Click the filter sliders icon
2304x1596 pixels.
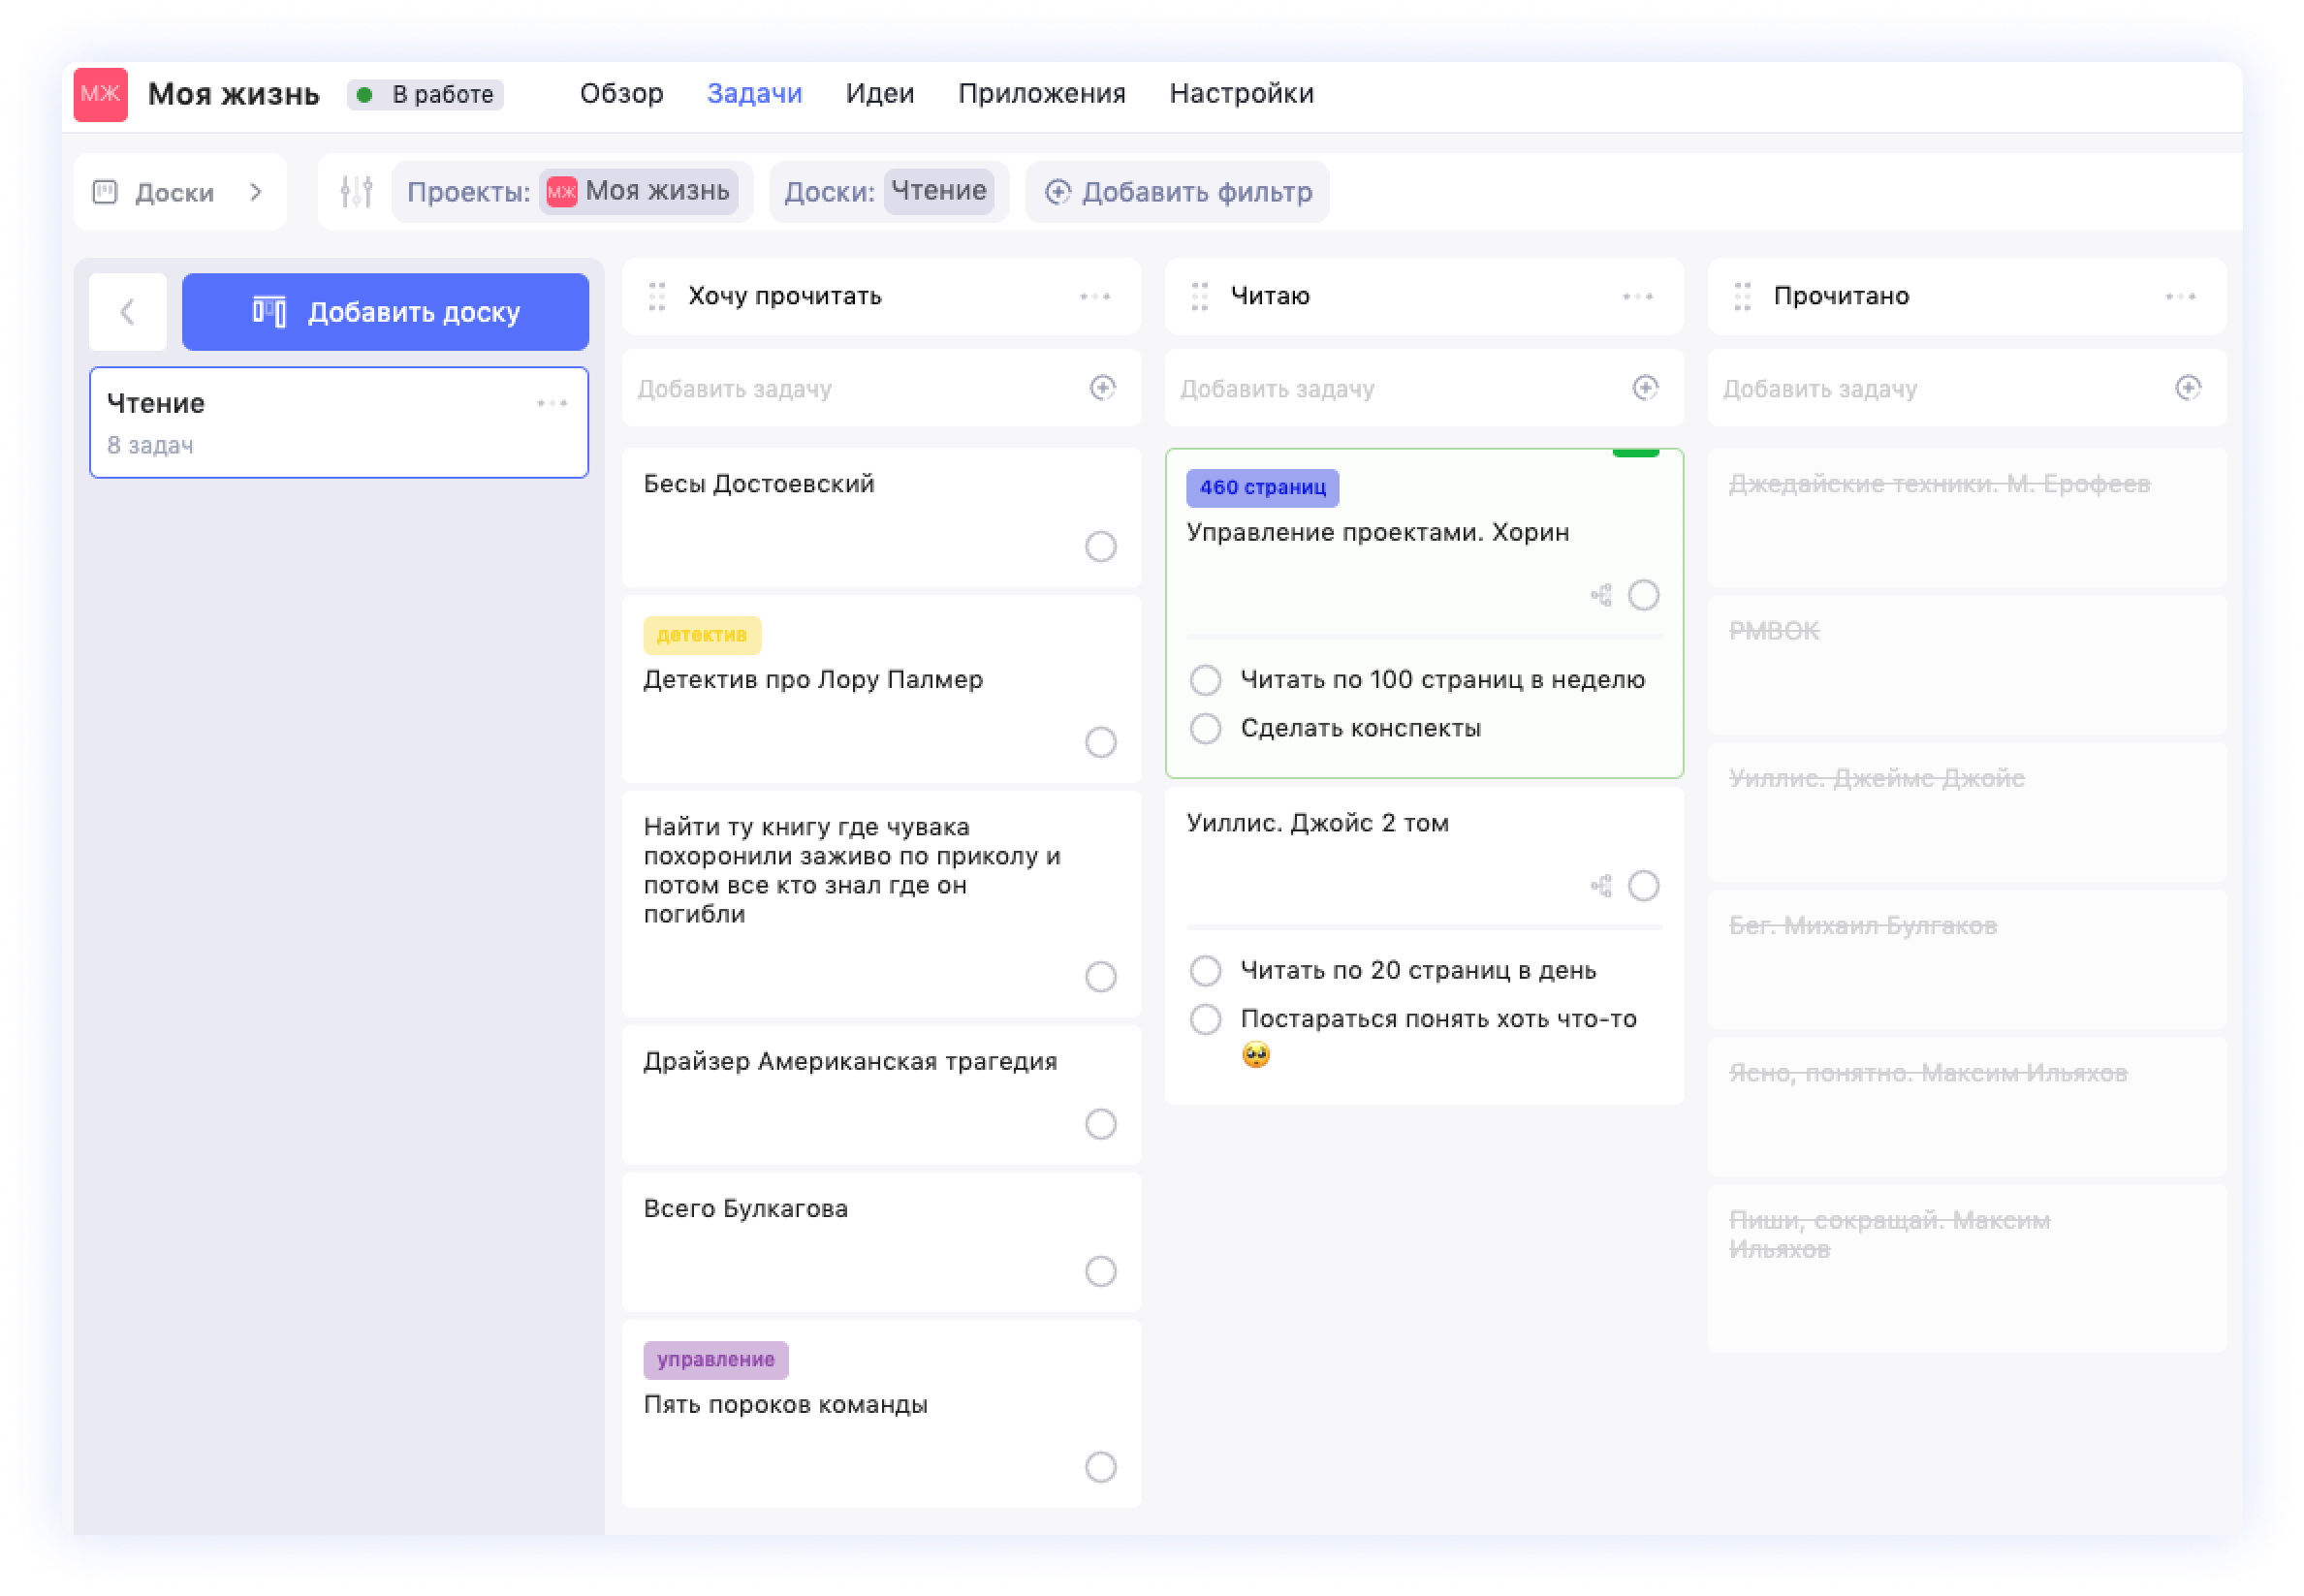(356, 191)
